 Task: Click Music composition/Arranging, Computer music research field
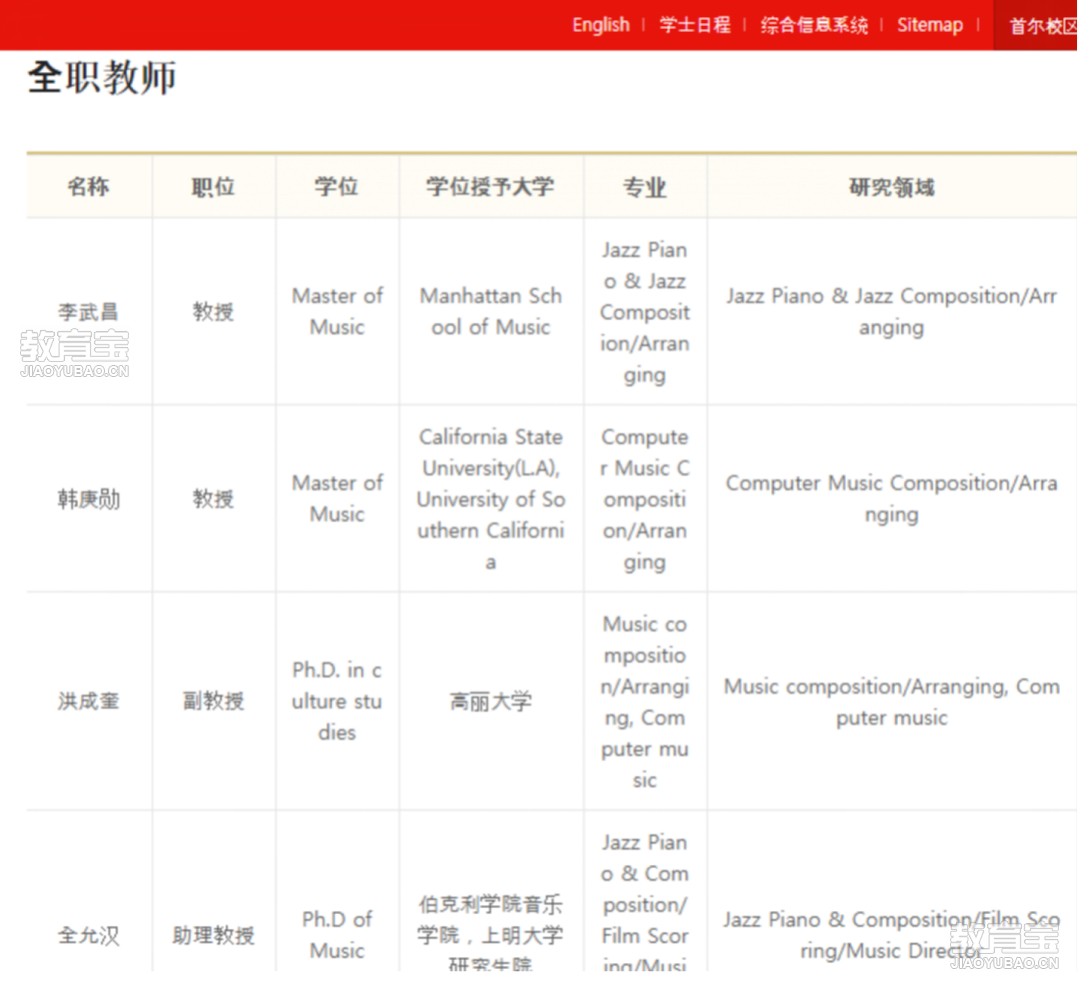click(892, 701)
